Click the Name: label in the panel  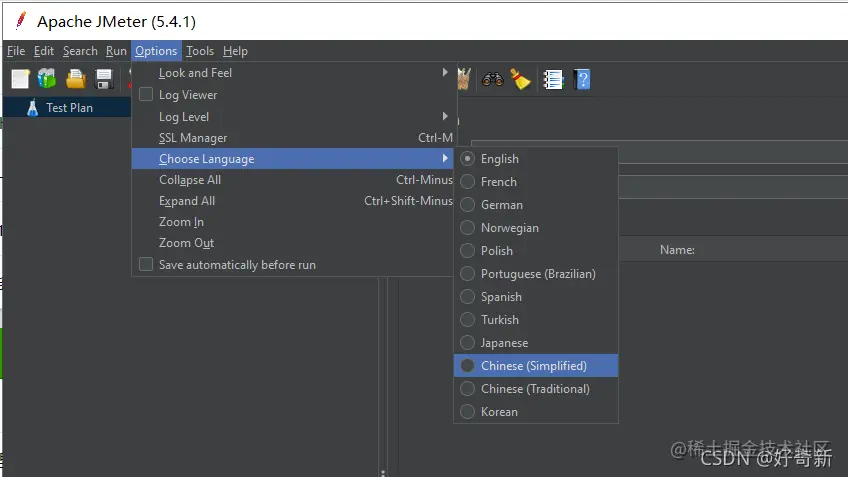coord(677,250)
